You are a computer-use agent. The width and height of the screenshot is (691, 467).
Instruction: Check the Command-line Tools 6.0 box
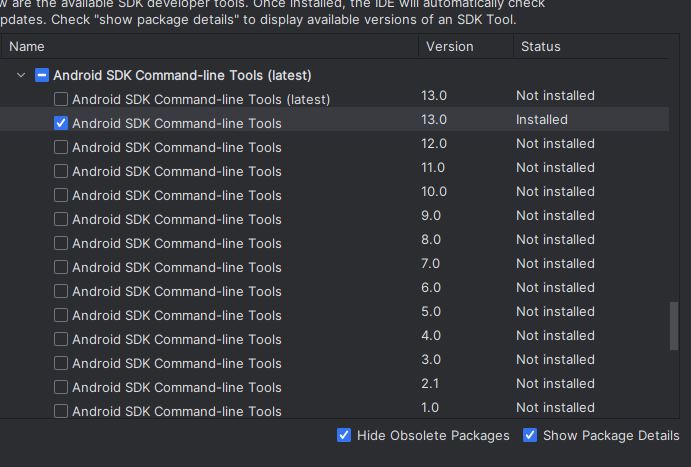pos(61,291)
